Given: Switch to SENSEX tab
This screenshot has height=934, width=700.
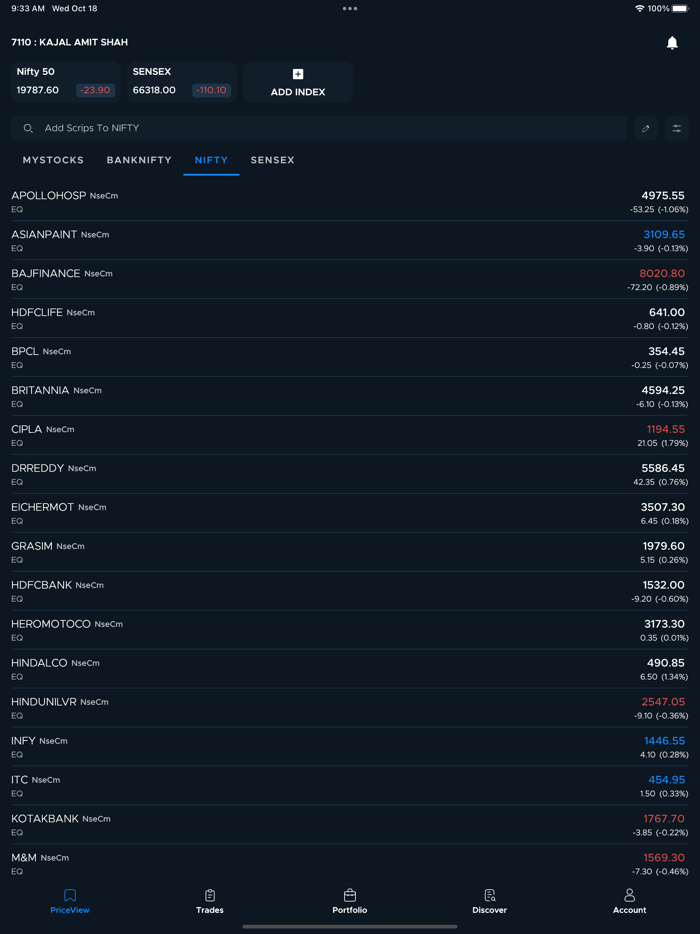Looking at the screenshot, I should 272,160.
